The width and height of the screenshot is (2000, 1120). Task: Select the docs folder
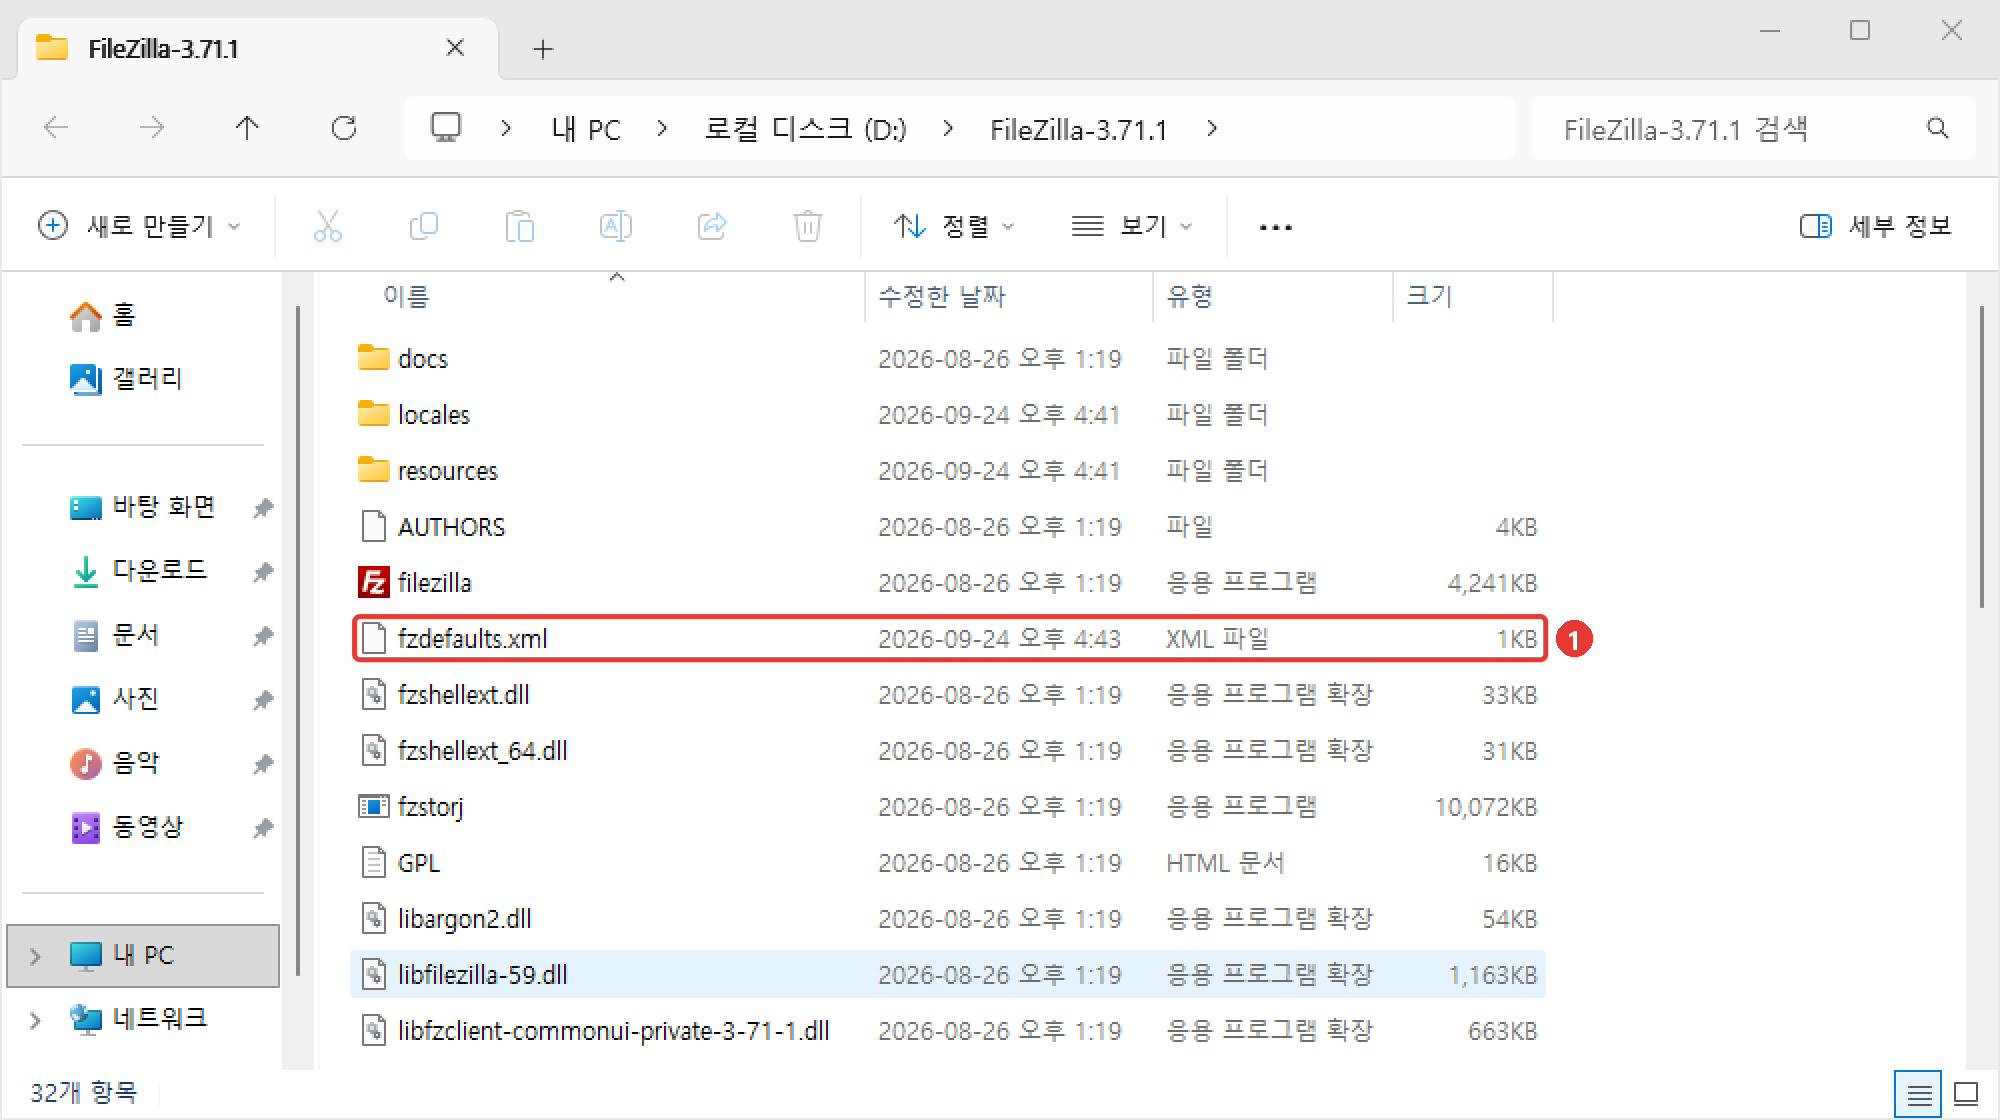coord(948,358)
